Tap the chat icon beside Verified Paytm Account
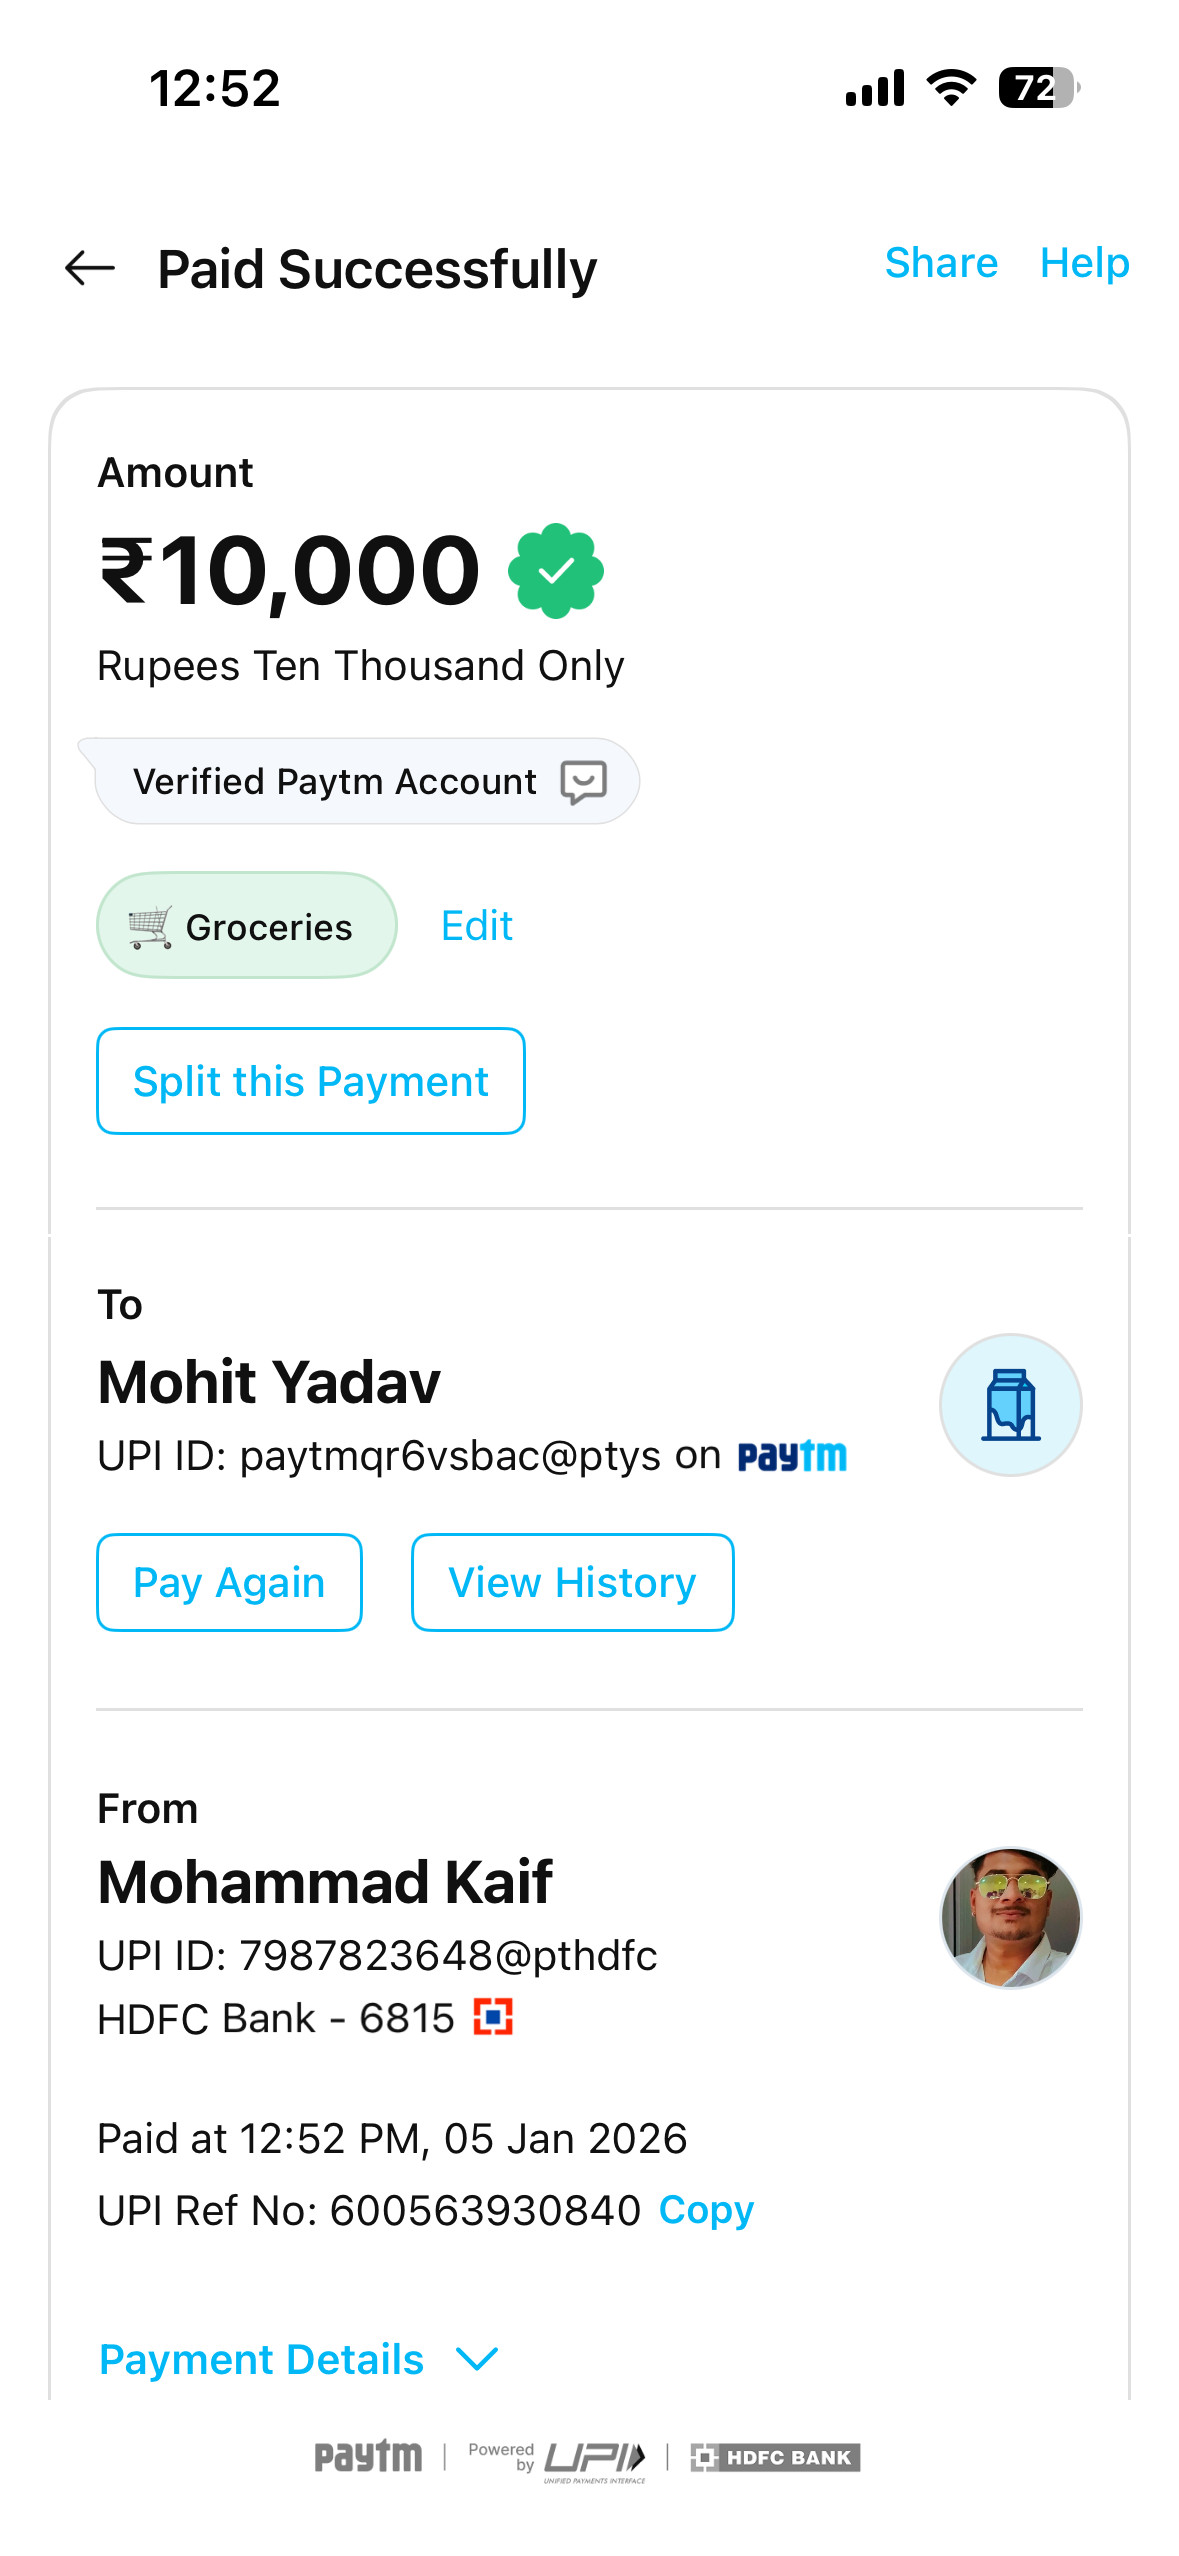Screen dimensions: 1179x2556 pos(584,782)
